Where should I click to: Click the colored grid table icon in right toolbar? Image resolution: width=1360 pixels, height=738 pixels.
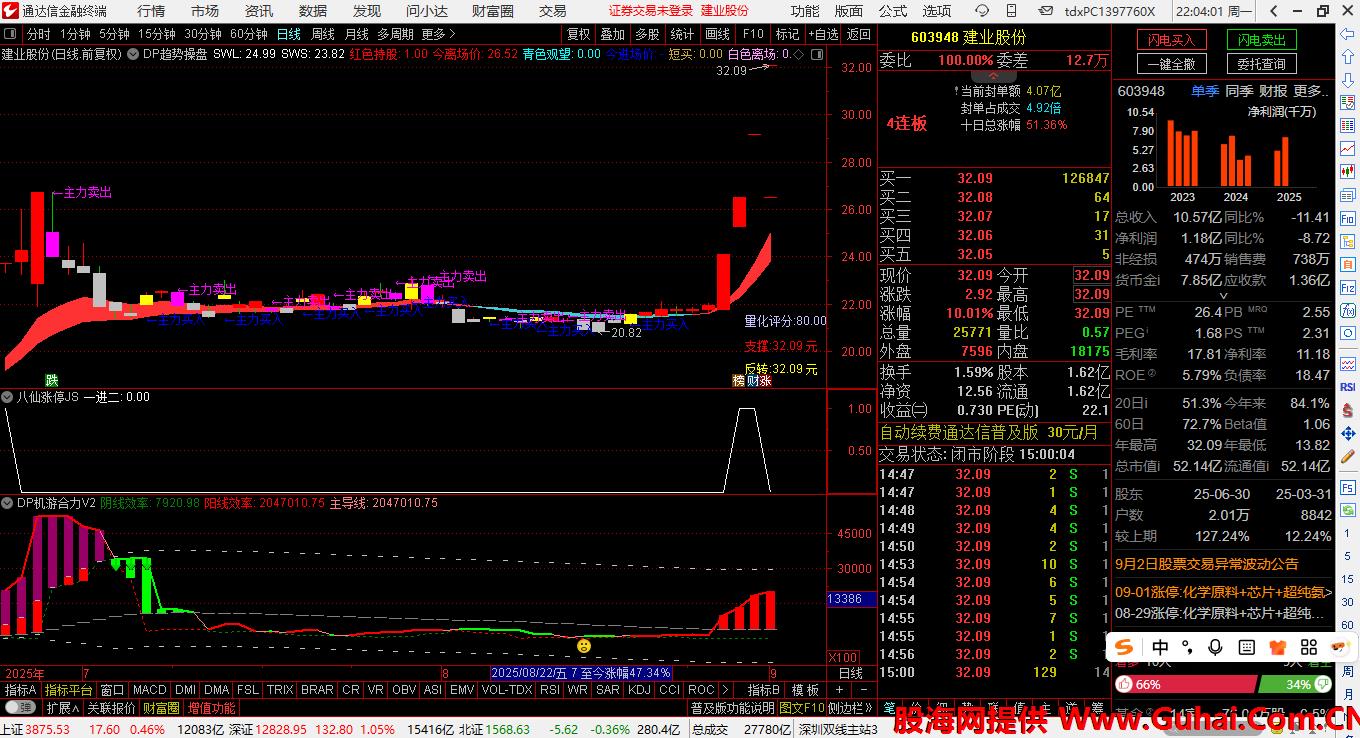1347,126
